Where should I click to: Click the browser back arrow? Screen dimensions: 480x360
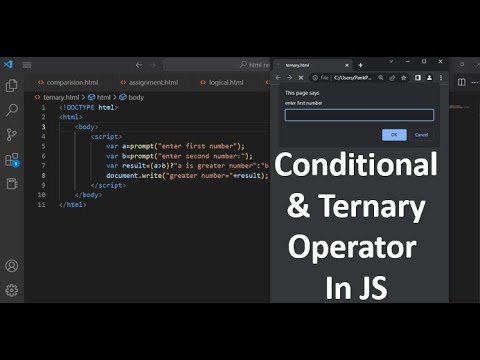pyautogui.click(x=278, y=78)
